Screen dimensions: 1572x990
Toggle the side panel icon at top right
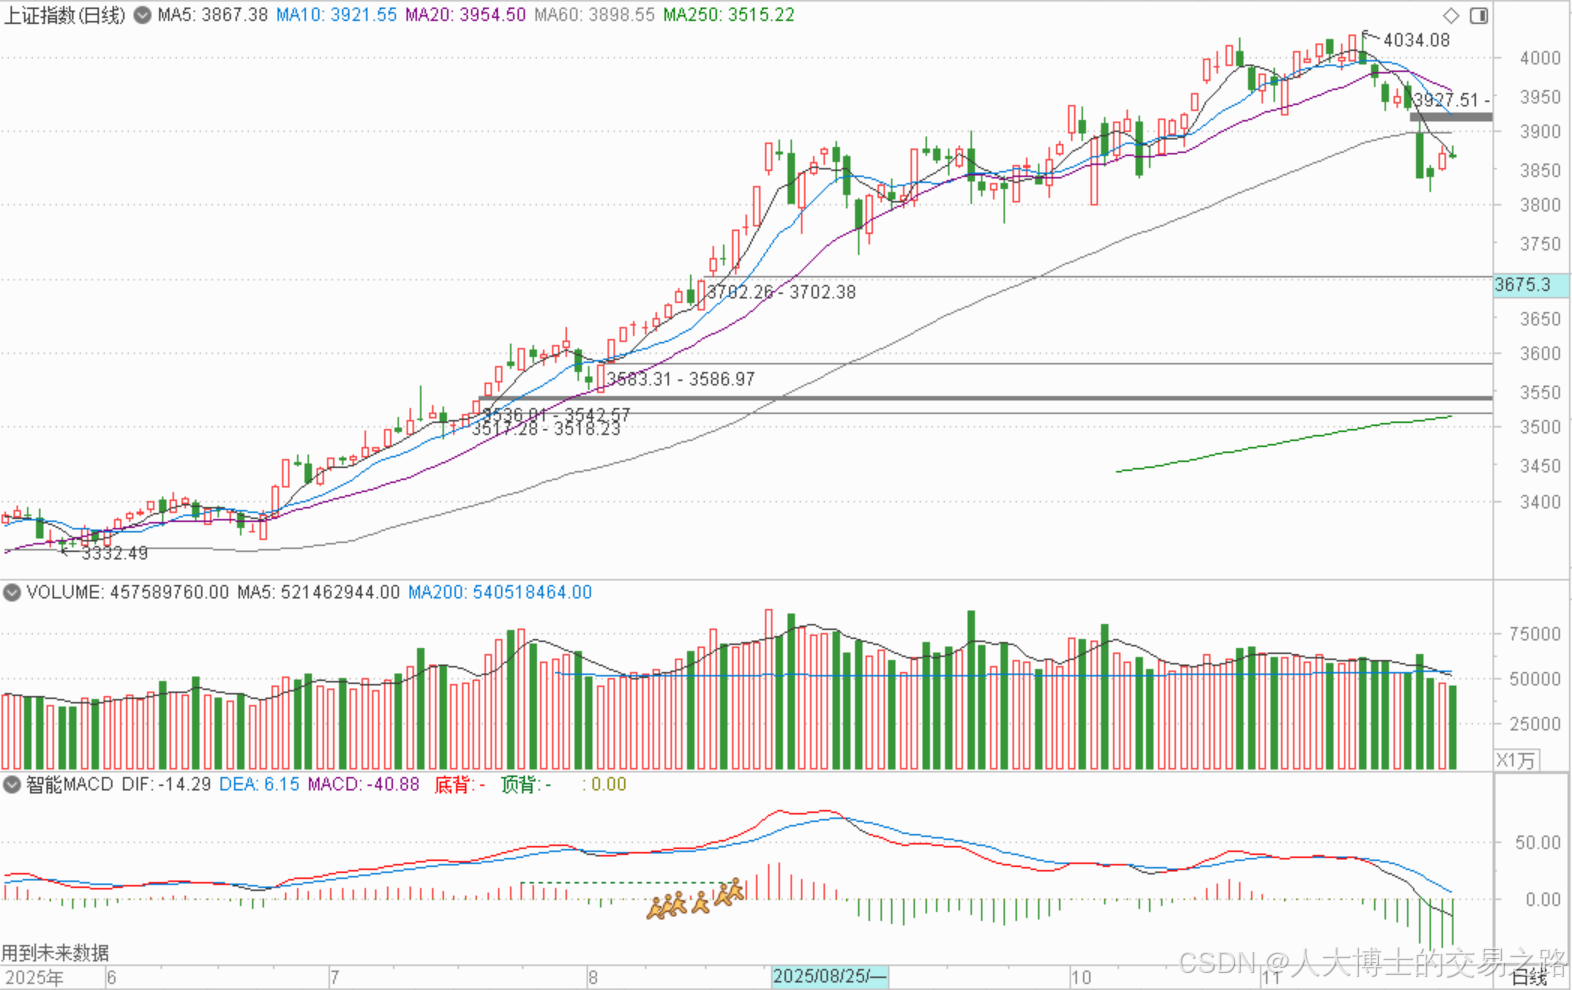pyautogui.click(x=1479, y=15)
